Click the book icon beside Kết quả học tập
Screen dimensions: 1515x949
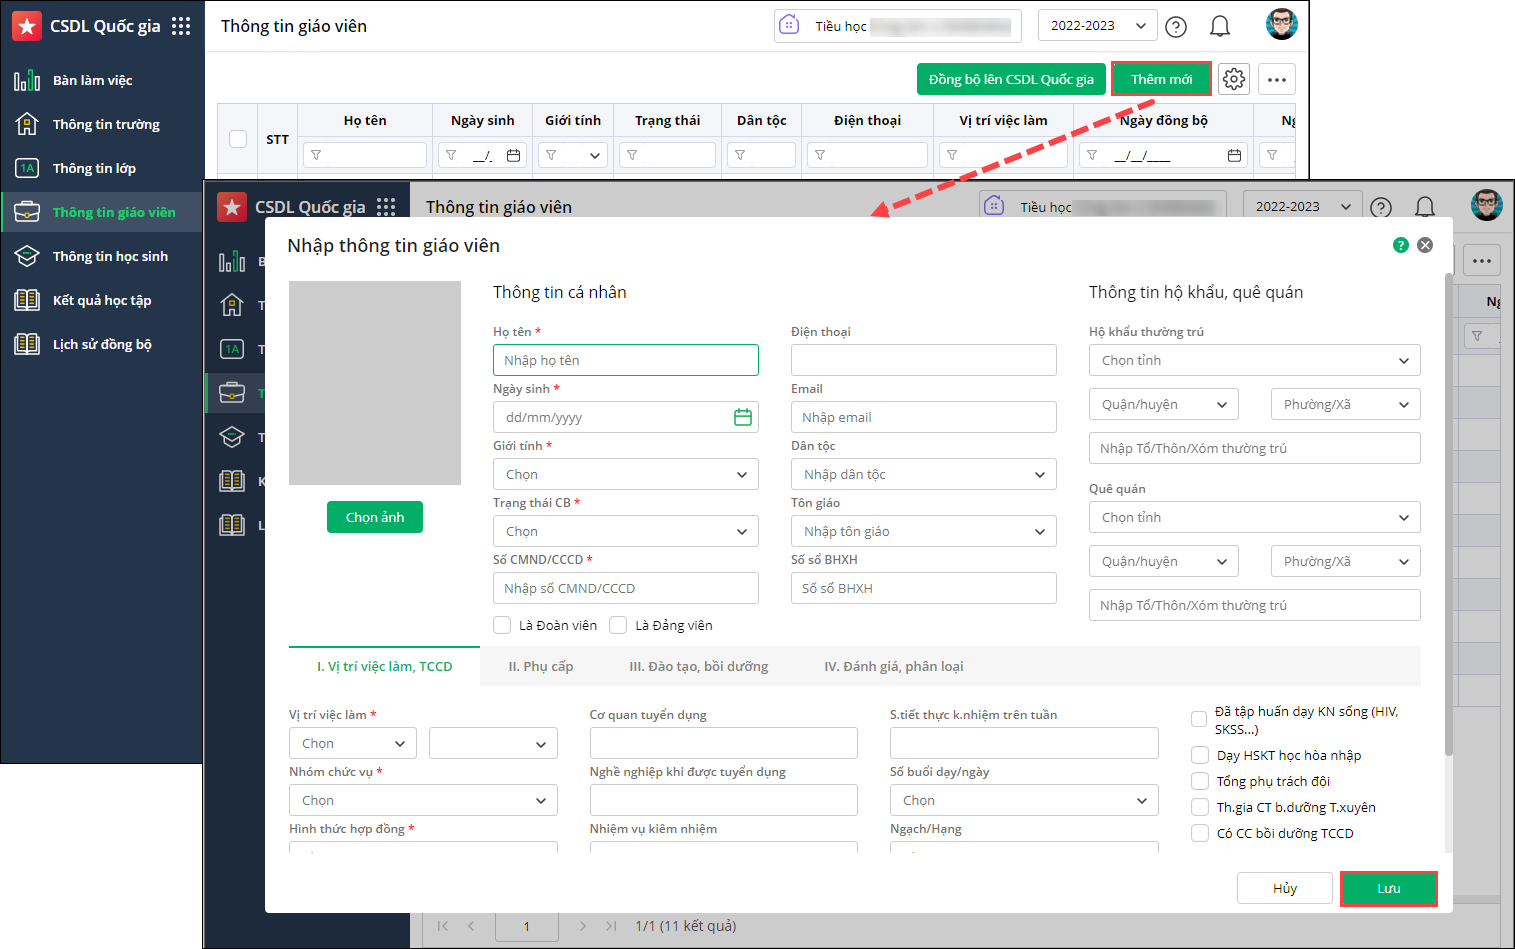tap(27, 300)
